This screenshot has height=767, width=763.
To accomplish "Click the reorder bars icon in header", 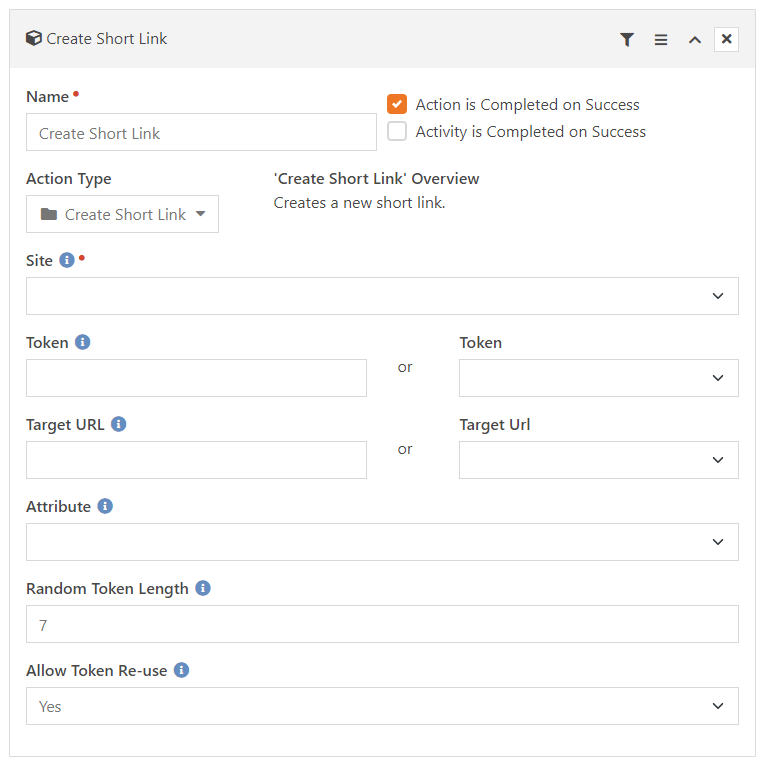I will point(661,39).
